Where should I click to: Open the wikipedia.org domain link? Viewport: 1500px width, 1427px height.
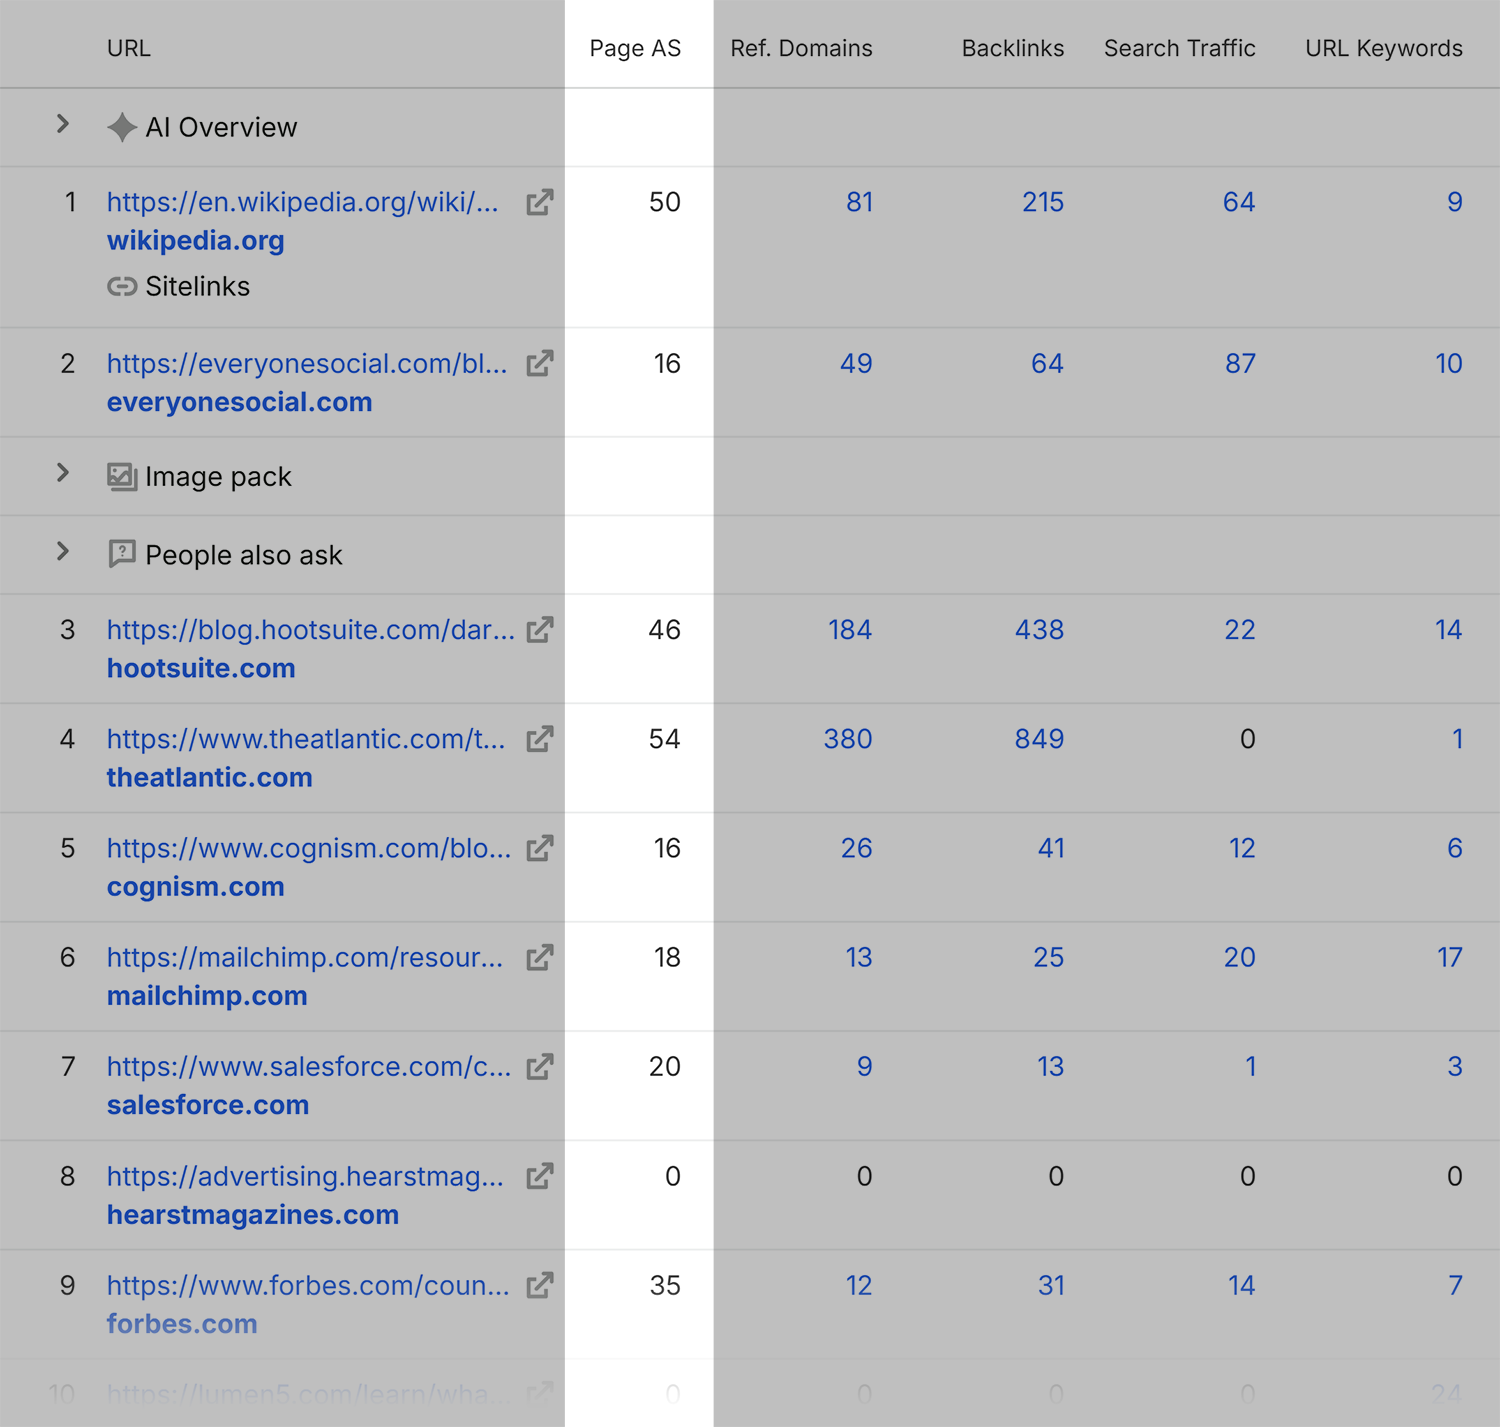point(196,241)
